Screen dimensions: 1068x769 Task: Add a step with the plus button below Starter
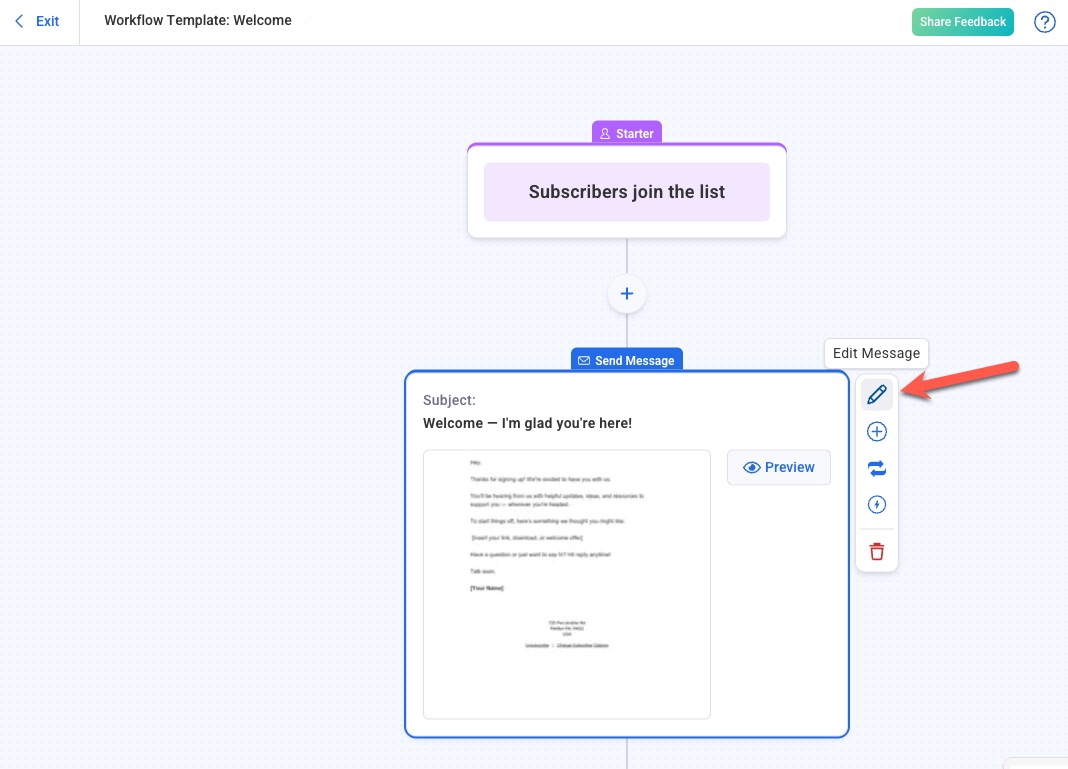click(627, 294)
